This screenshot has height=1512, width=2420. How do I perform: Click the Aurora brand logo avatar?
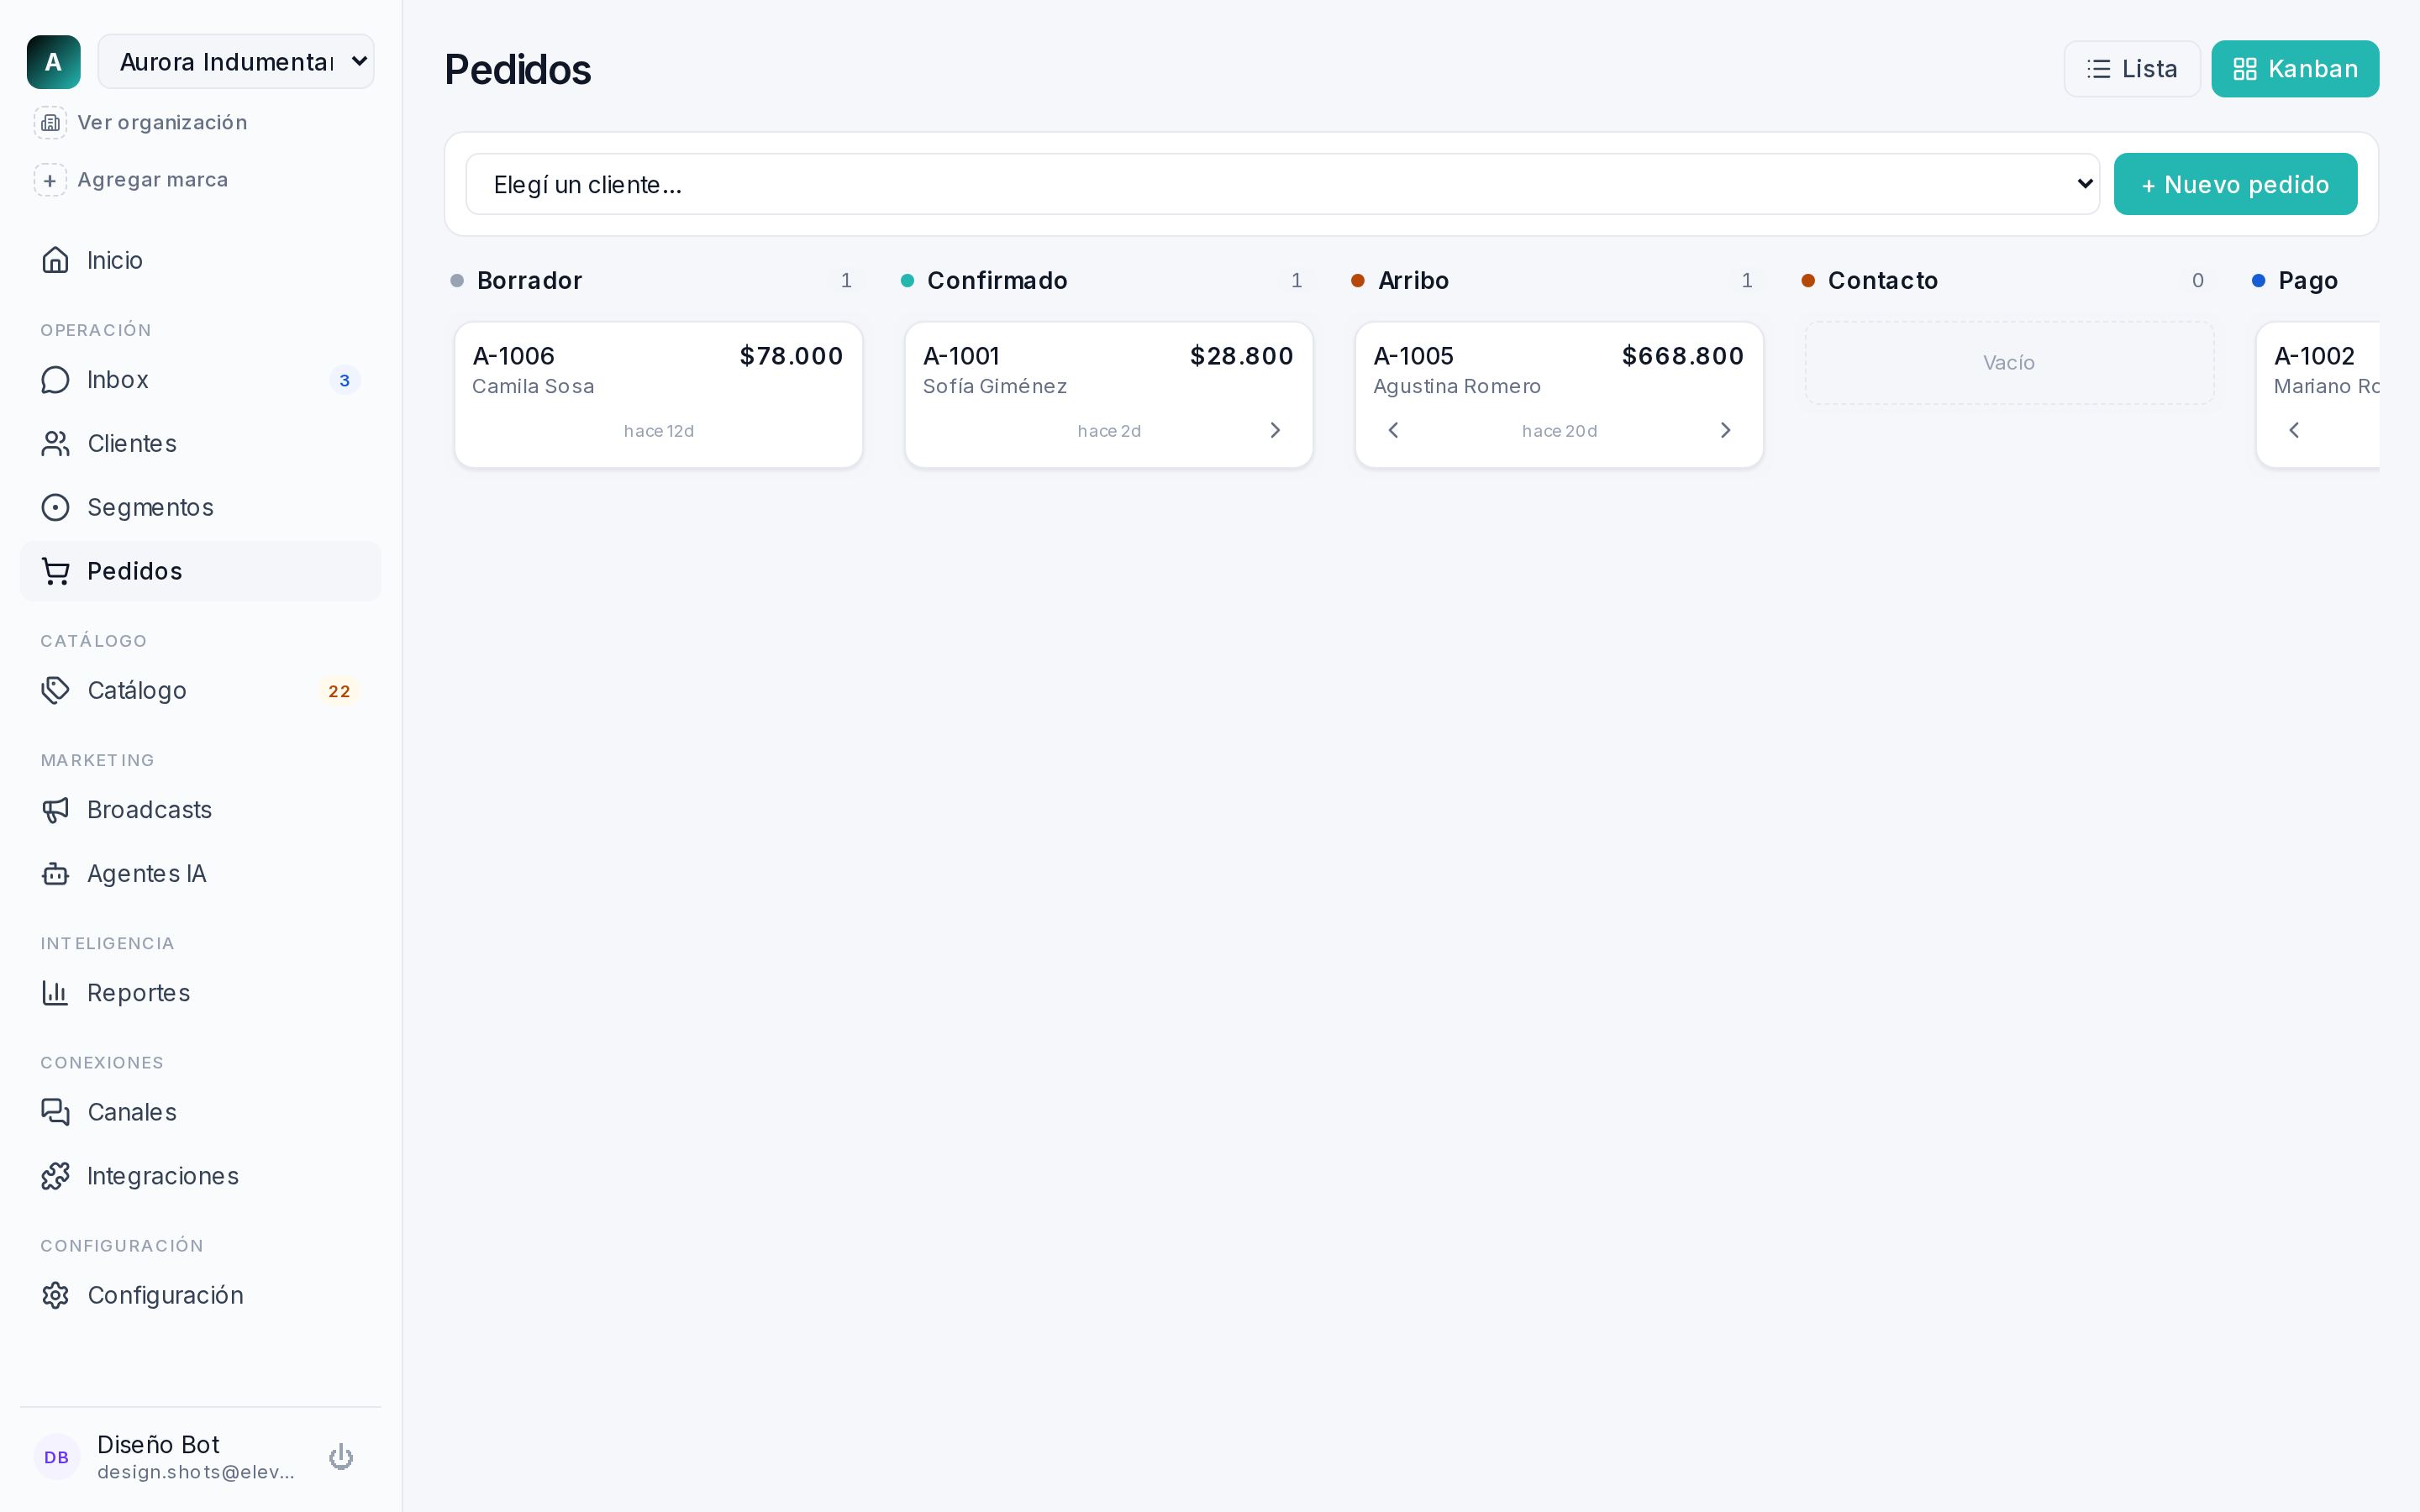pos(54,62)
